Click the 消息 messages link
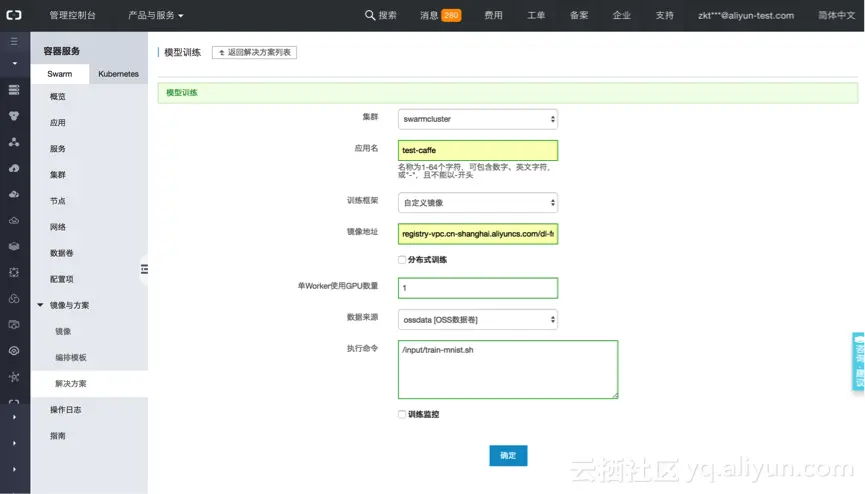The width and height of the screenshot is (865, 494). 429,15
